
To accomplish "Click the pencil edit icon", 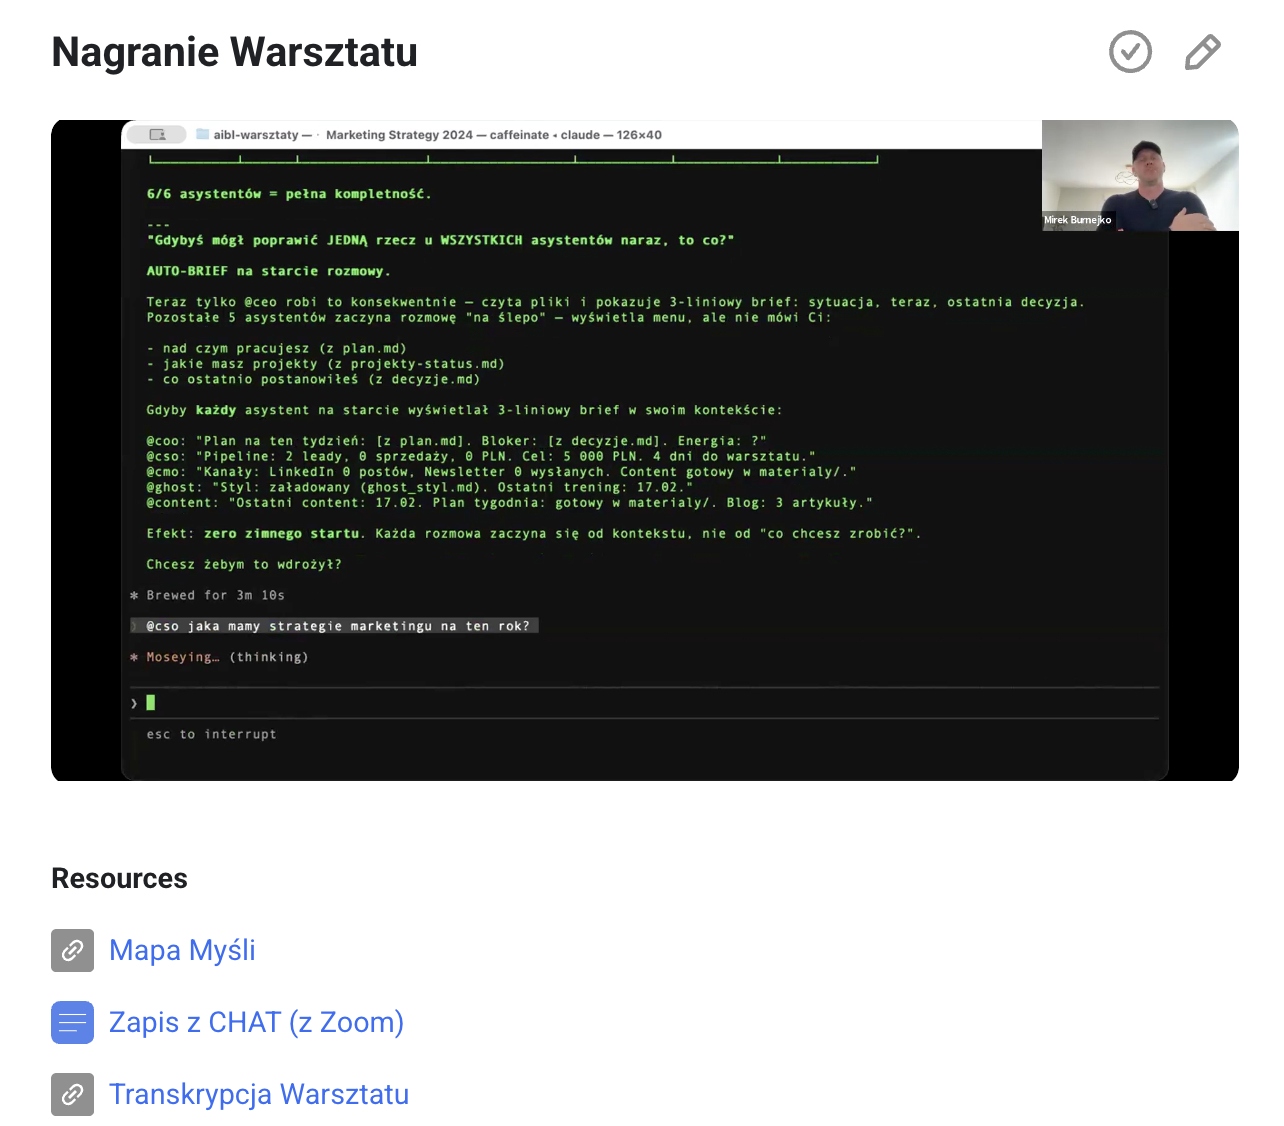I will pos(1202,52).
